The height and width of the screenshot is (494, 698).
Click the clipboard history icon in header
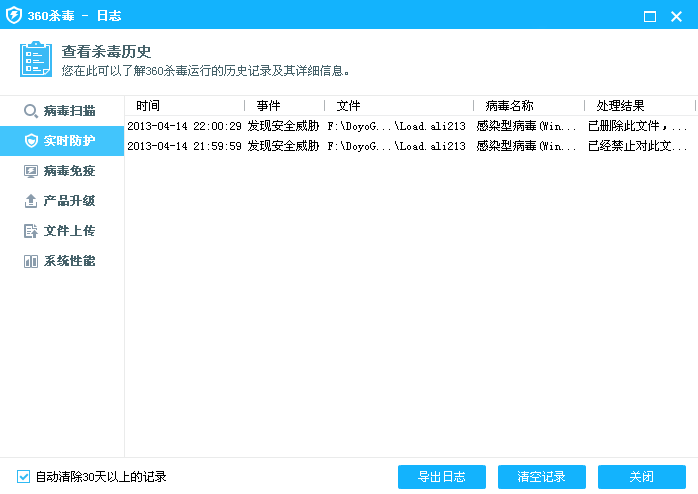click(36, 59)
